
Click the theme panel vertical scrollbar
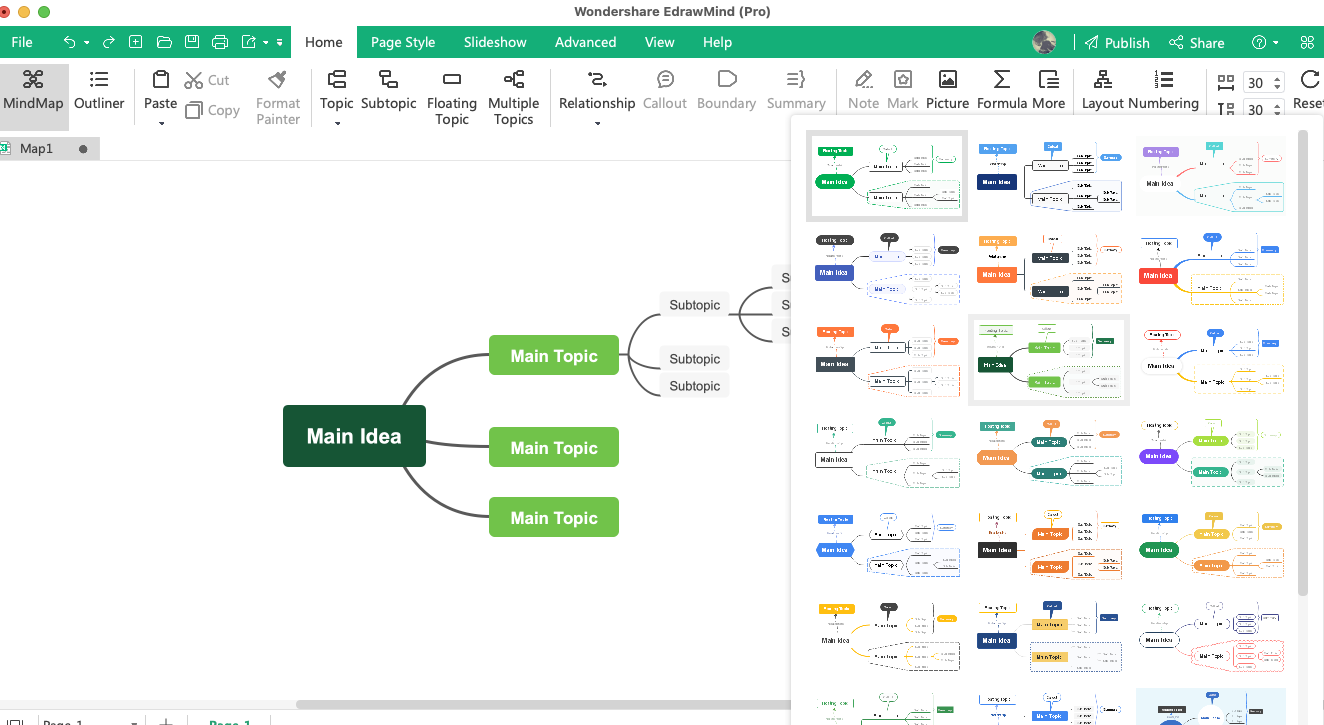(x=1302, y=362)
